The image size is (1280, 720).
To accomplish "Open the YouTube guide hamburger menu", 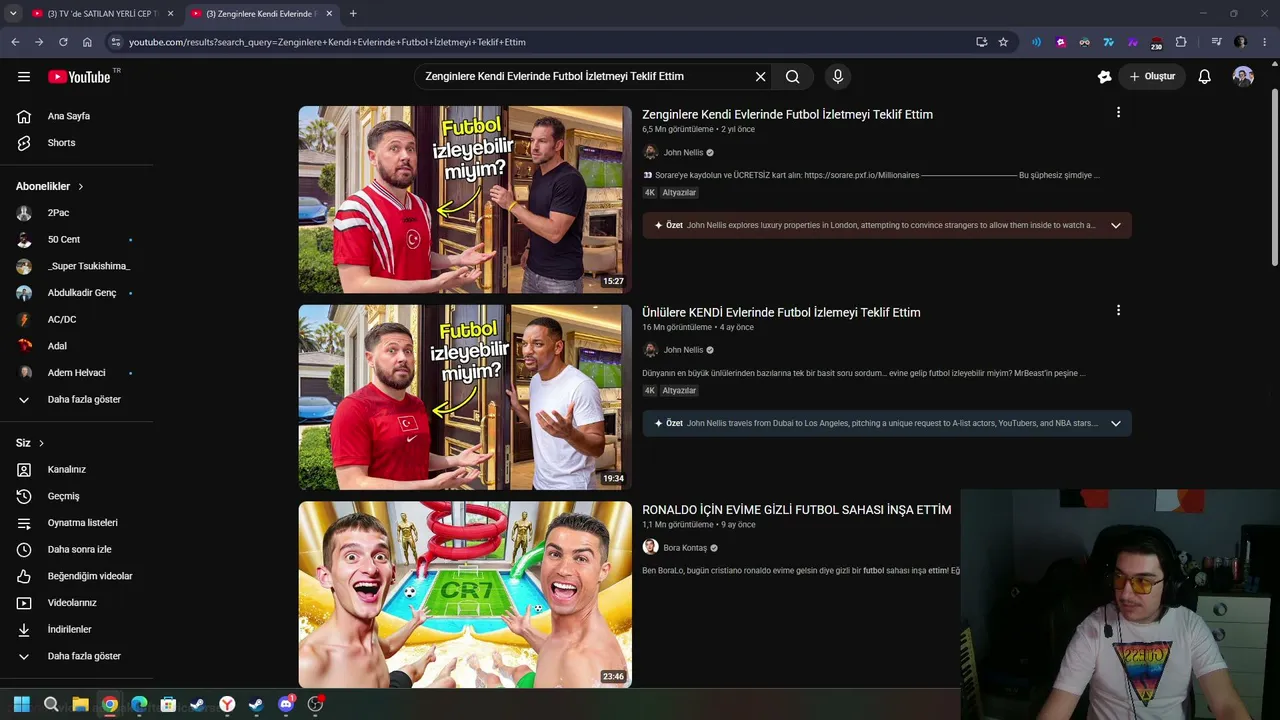I will (24, 77).
